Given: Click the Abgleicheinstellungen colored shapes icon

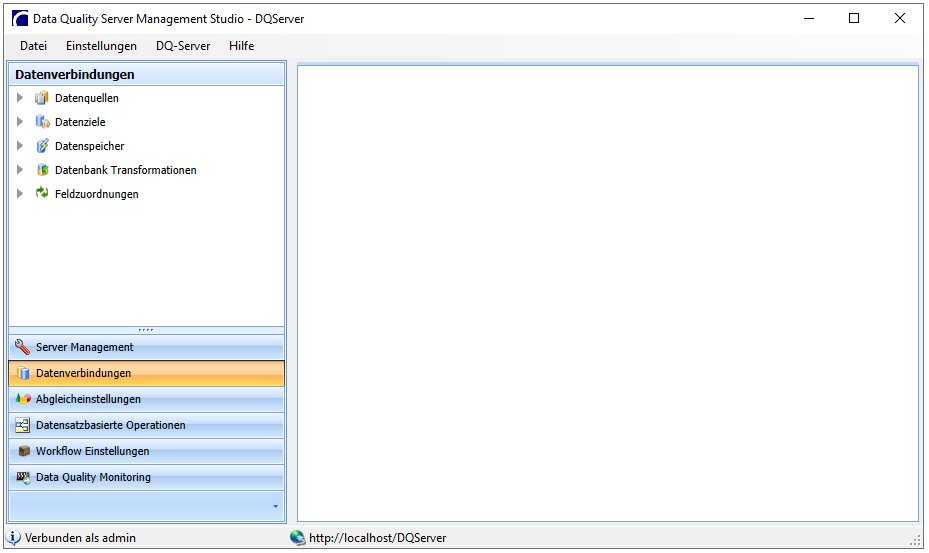Looking at the screenshot, I should tap(23, 399).
